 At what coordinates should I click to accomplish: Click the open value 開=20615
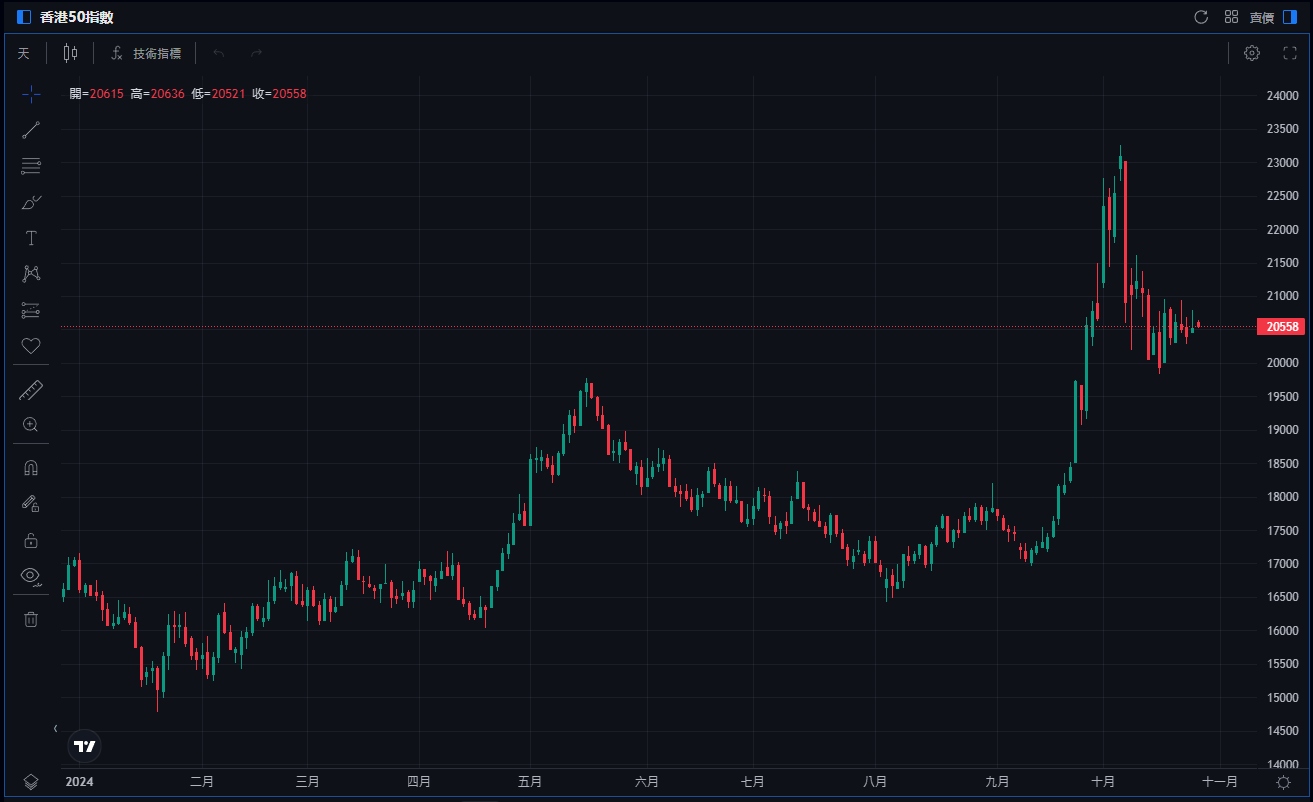pos(97,94)
